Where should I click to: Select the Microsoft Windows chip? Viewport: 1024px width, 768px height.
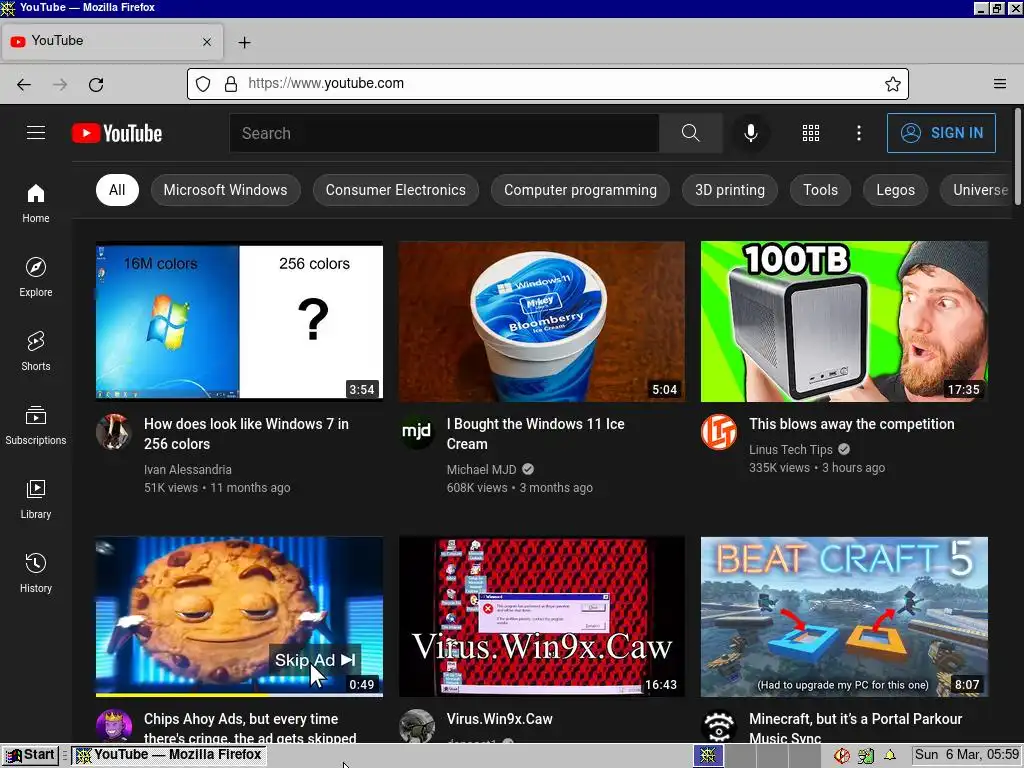225,190
